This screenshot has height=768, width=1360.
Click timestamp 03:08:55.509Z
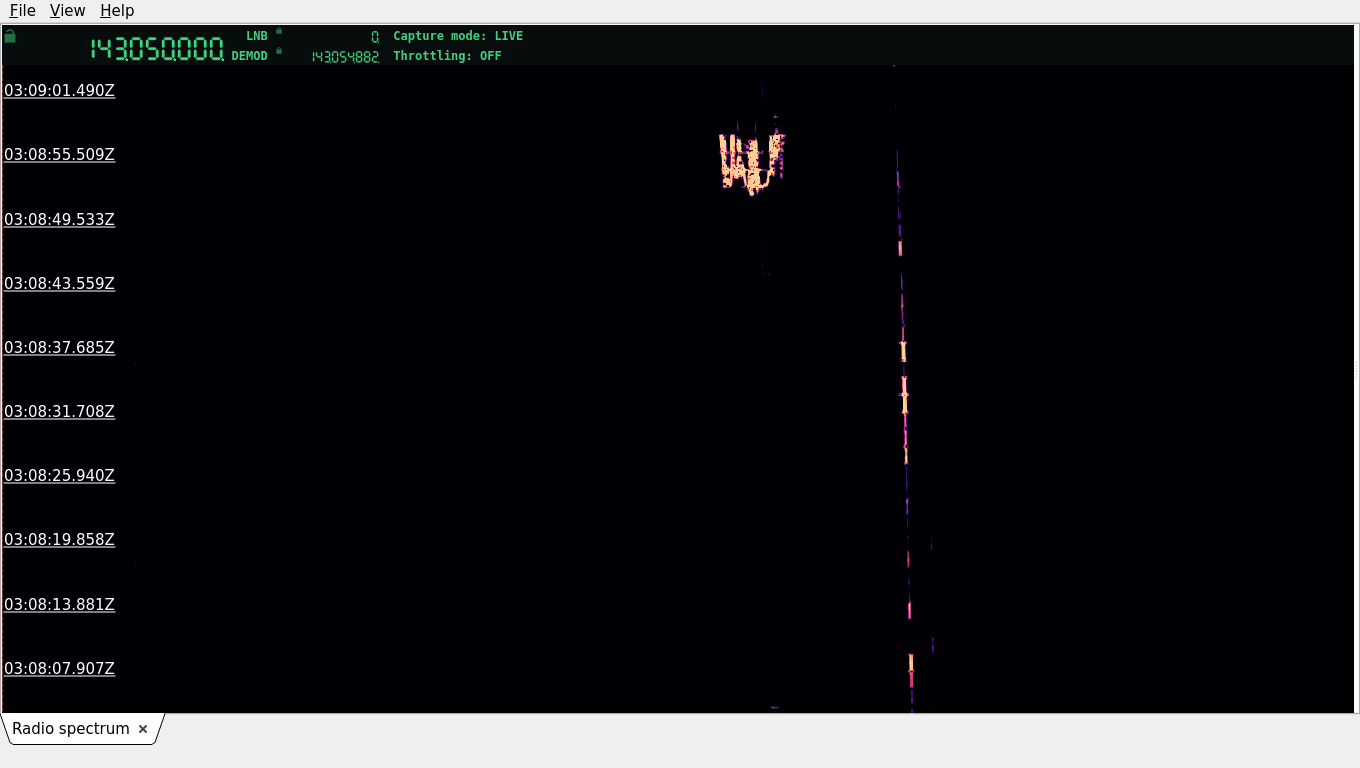tap(59, 155)
